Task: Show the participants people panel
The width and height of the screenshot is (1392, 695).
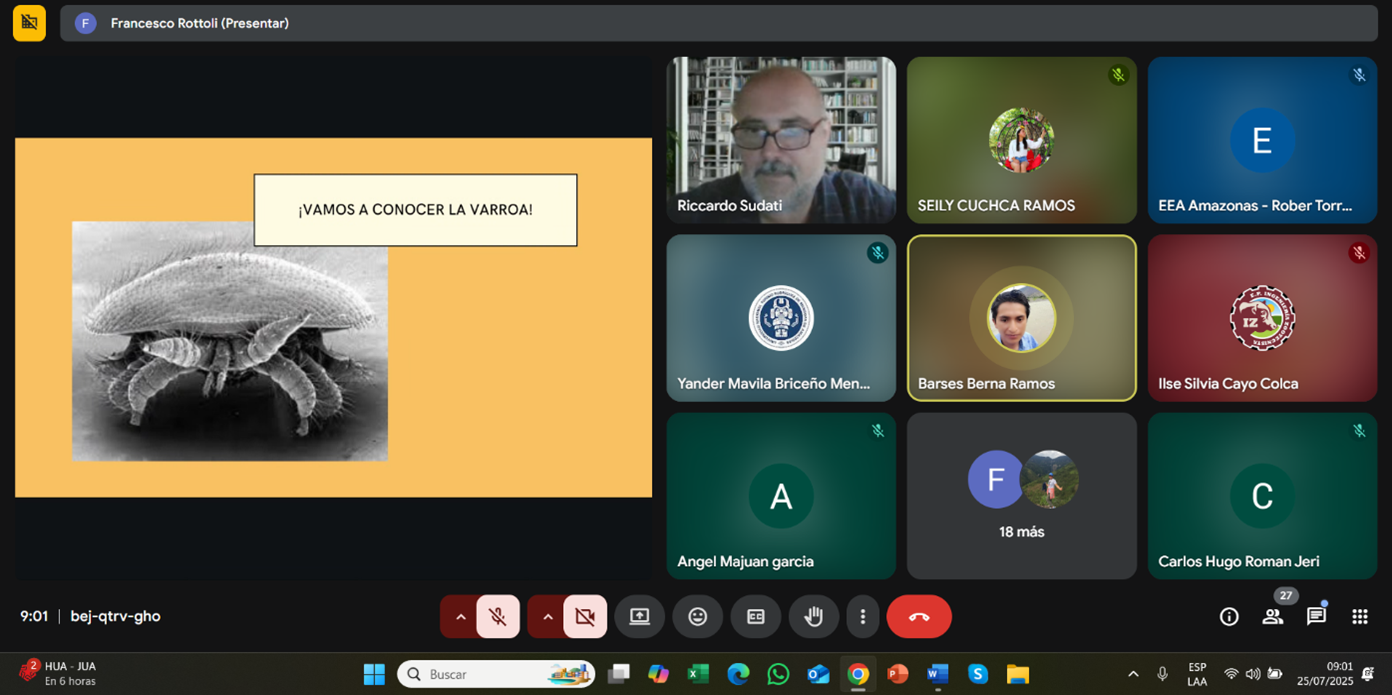Action: tap(1272, 617)
